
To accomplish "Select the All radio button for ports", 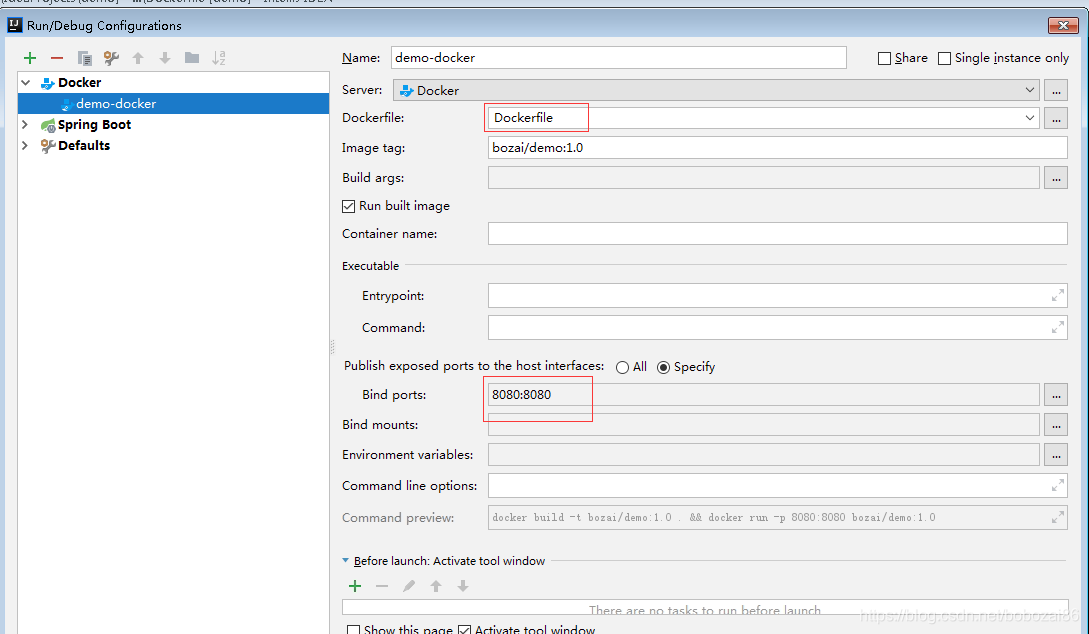I will (623, 367).
